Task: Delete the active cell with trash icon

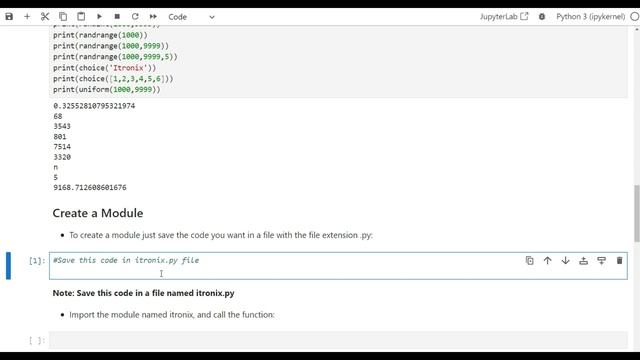Action: pyautogui.click(x=619, y=260)
